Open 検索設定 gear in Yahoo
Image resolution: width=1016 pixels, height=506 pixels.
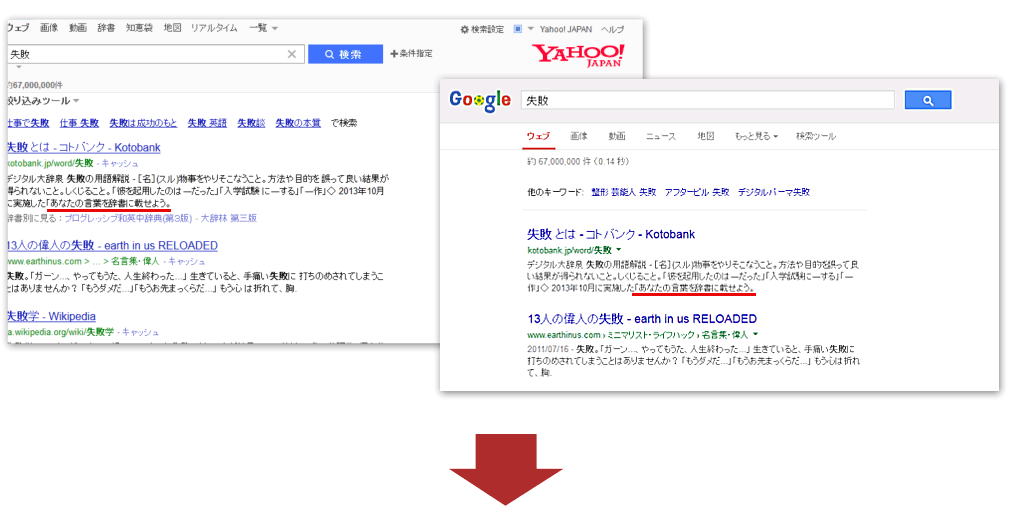481,29
